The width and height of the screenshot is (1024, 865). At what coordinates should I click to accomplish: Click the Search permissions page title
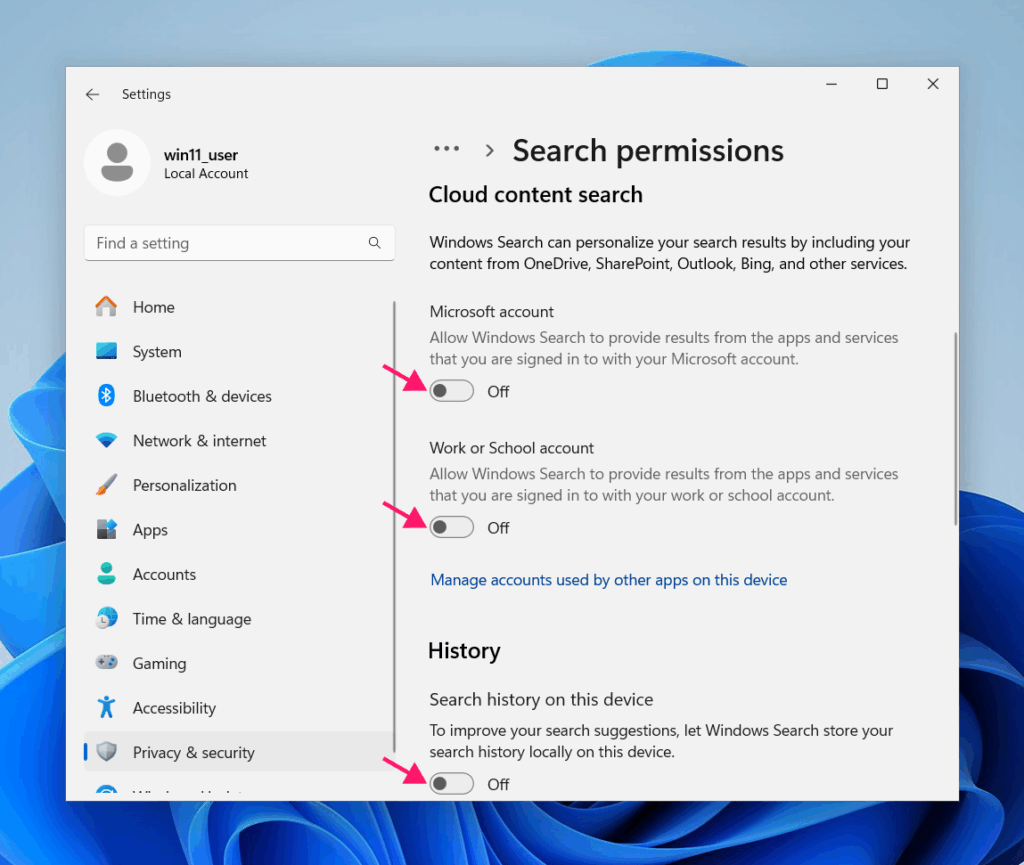point(648,151)
